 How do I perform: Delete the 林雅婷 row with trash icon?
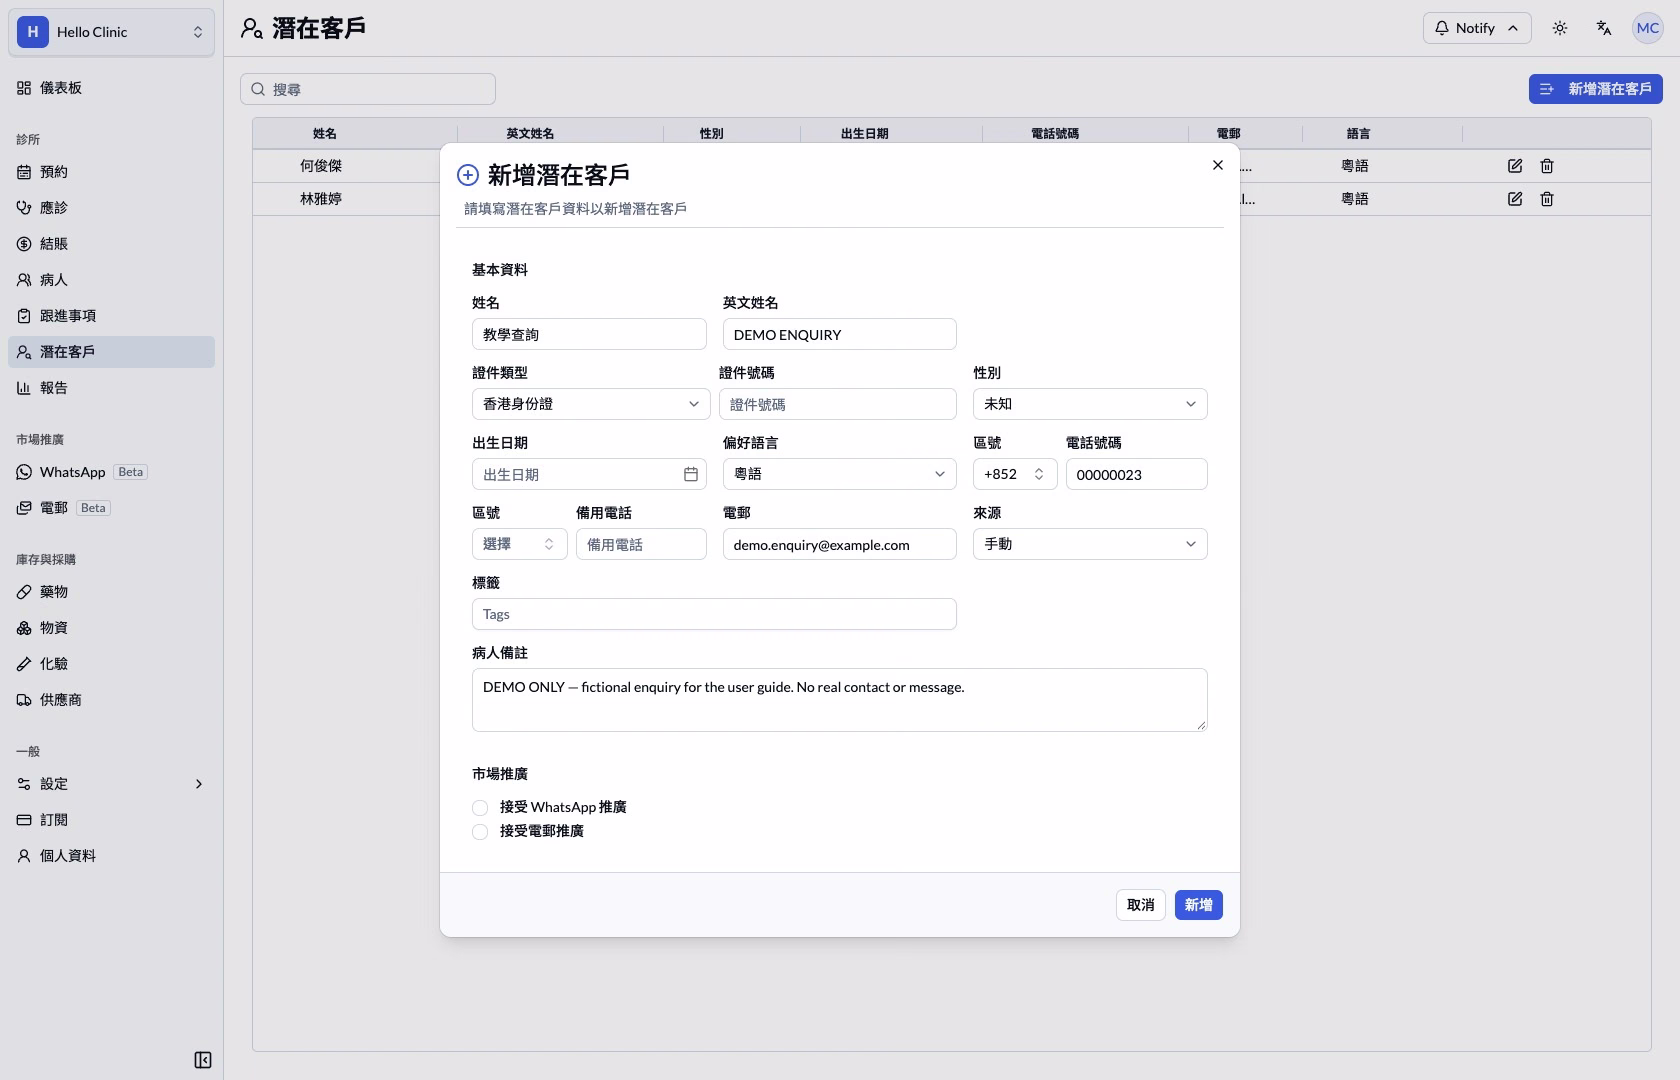tap(1547, 199)
